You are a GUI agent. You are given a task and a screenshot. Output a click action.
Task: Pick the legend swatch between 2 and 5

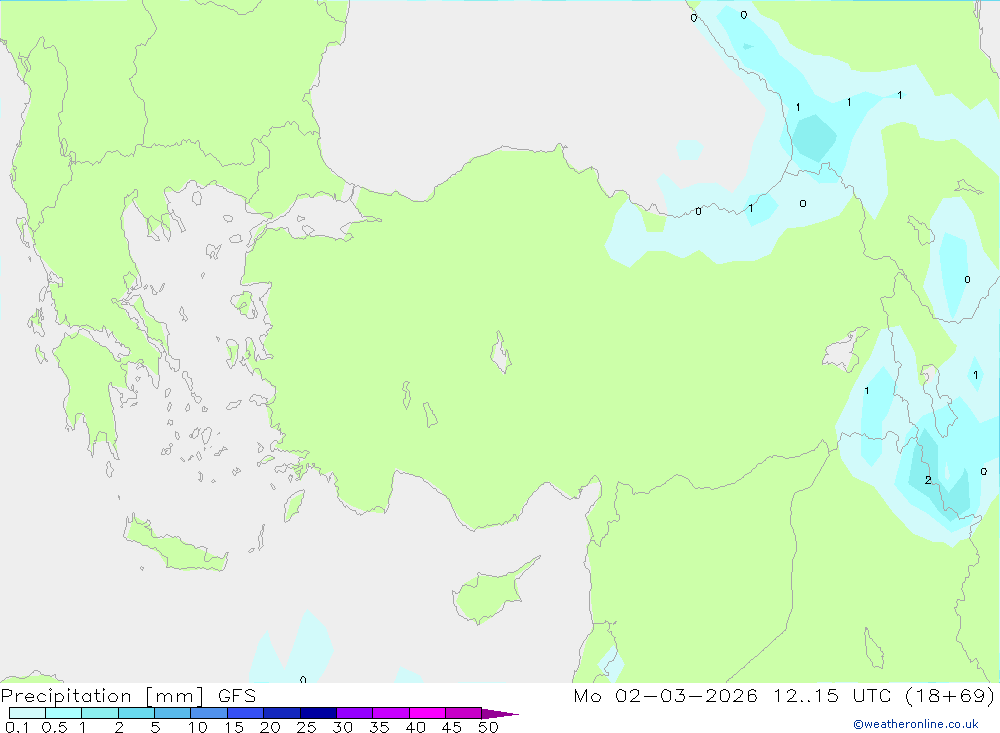tap(136, 713)
